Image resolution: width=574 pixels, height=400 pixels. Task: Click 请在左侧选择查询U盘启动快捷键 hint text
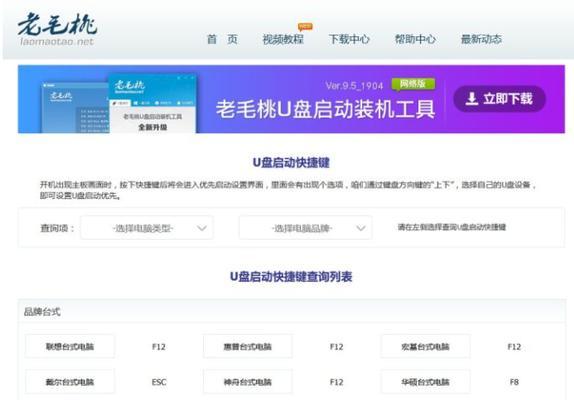(452, 227)
